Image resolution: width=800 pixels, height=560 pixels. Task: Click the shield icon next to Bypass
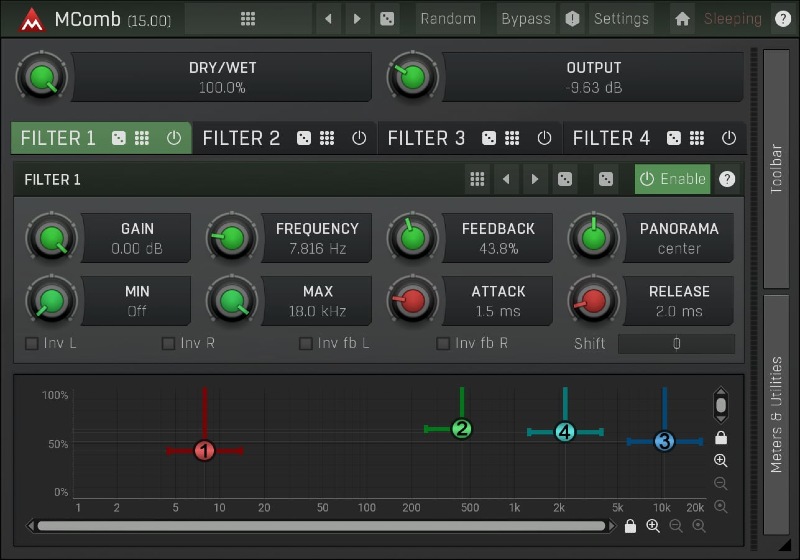[572, 19]
